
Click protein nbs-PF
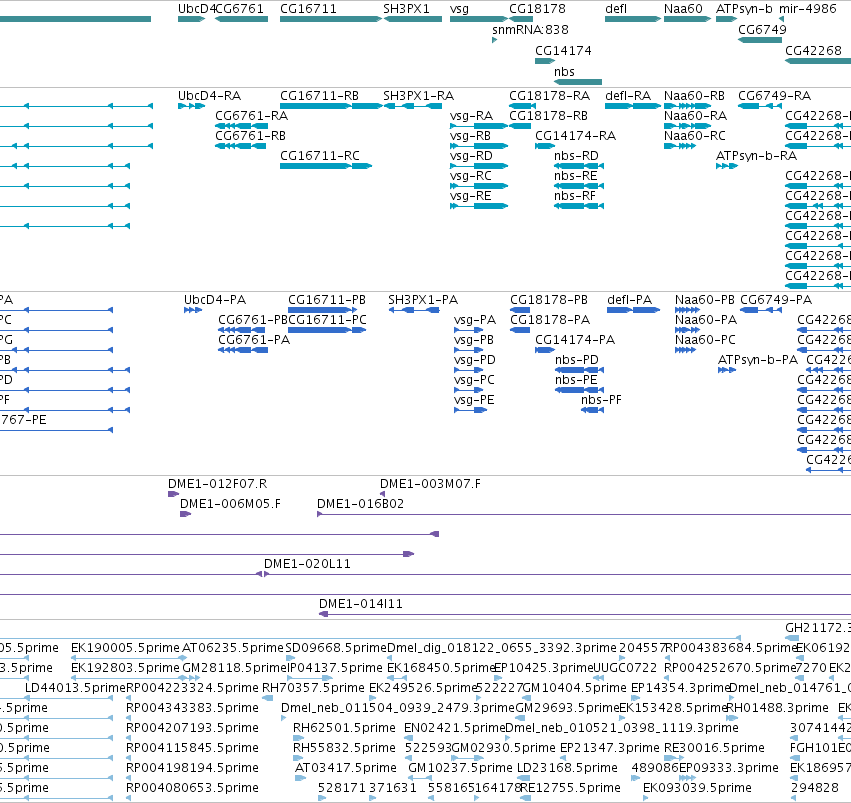coord(601,400)
